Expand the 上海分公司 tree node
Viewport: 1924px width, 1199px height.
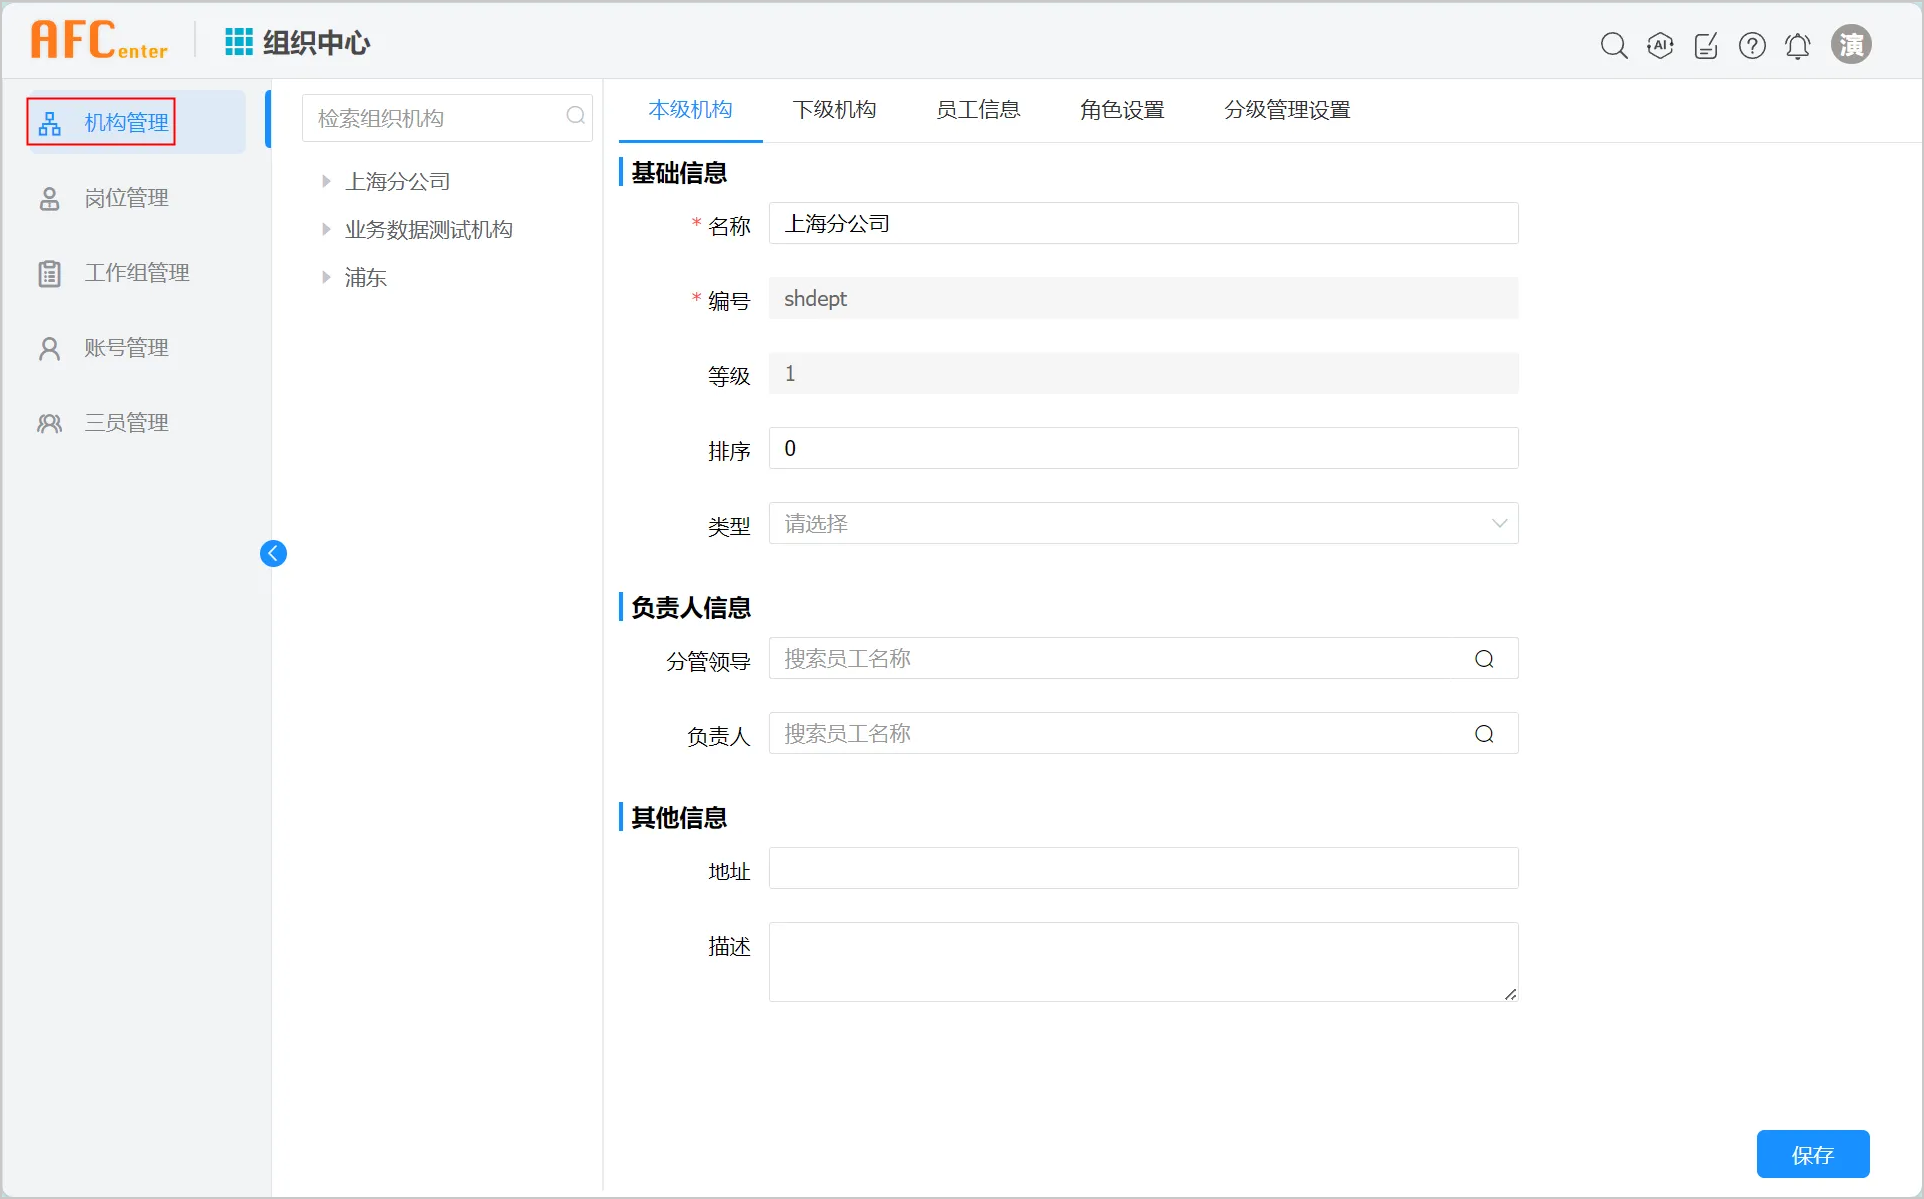click(326, 181)
